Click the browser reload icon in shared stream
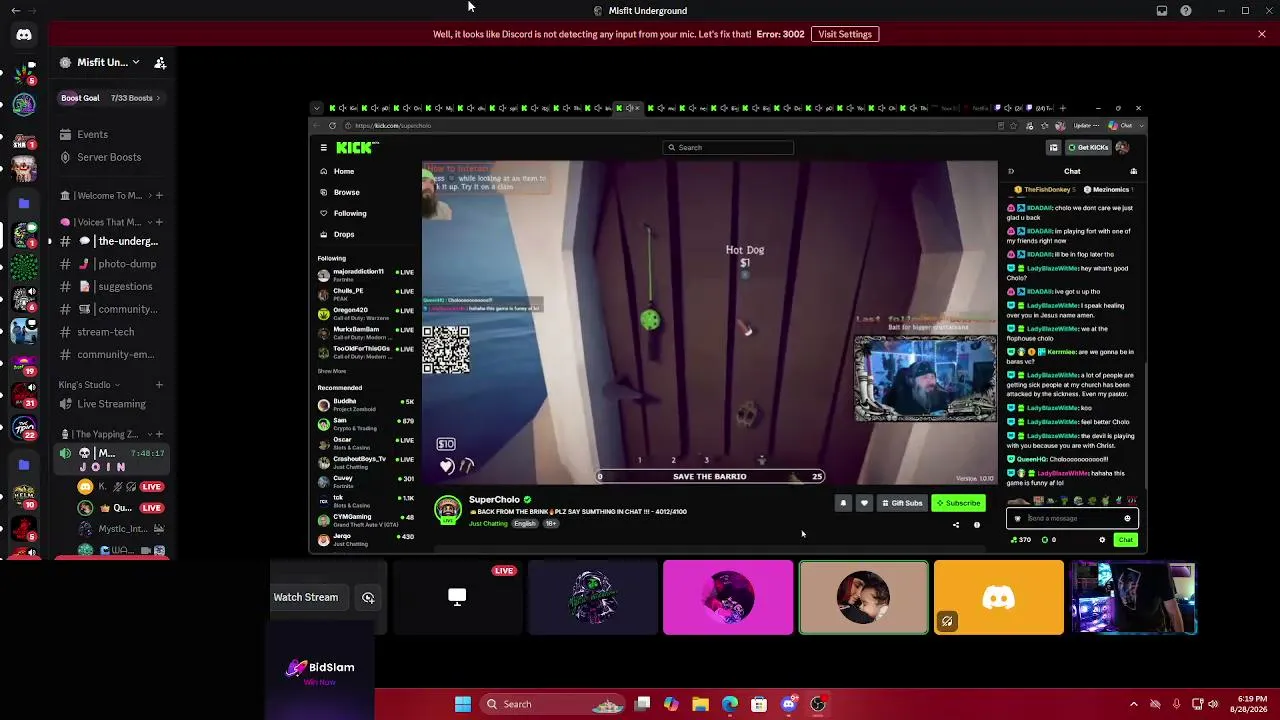1280x720 pixels. tap(332, 126)
